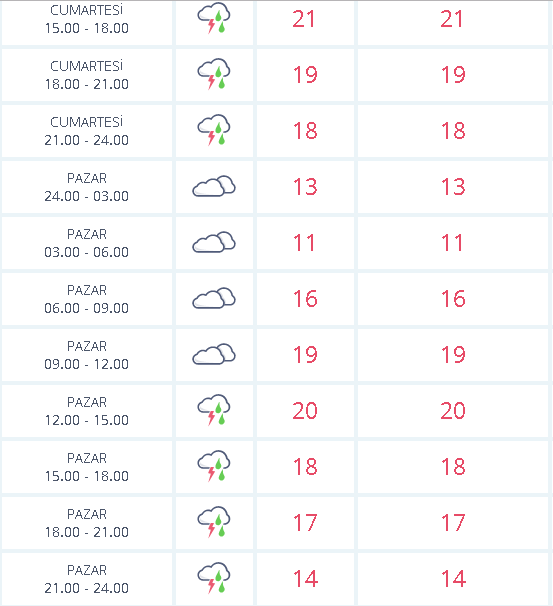Select the Cumartesi 21.00 - 24.00 time label

coord(87,131)
